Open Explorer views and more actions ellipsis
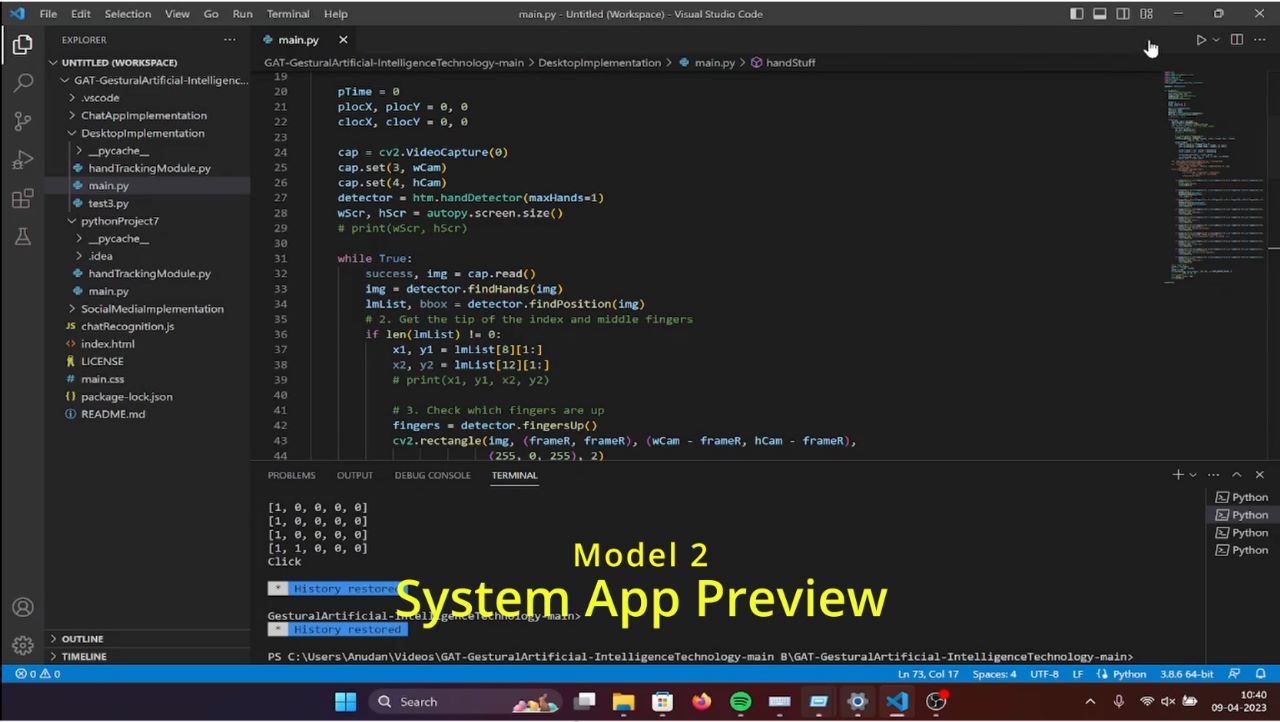 click(230, 40)
